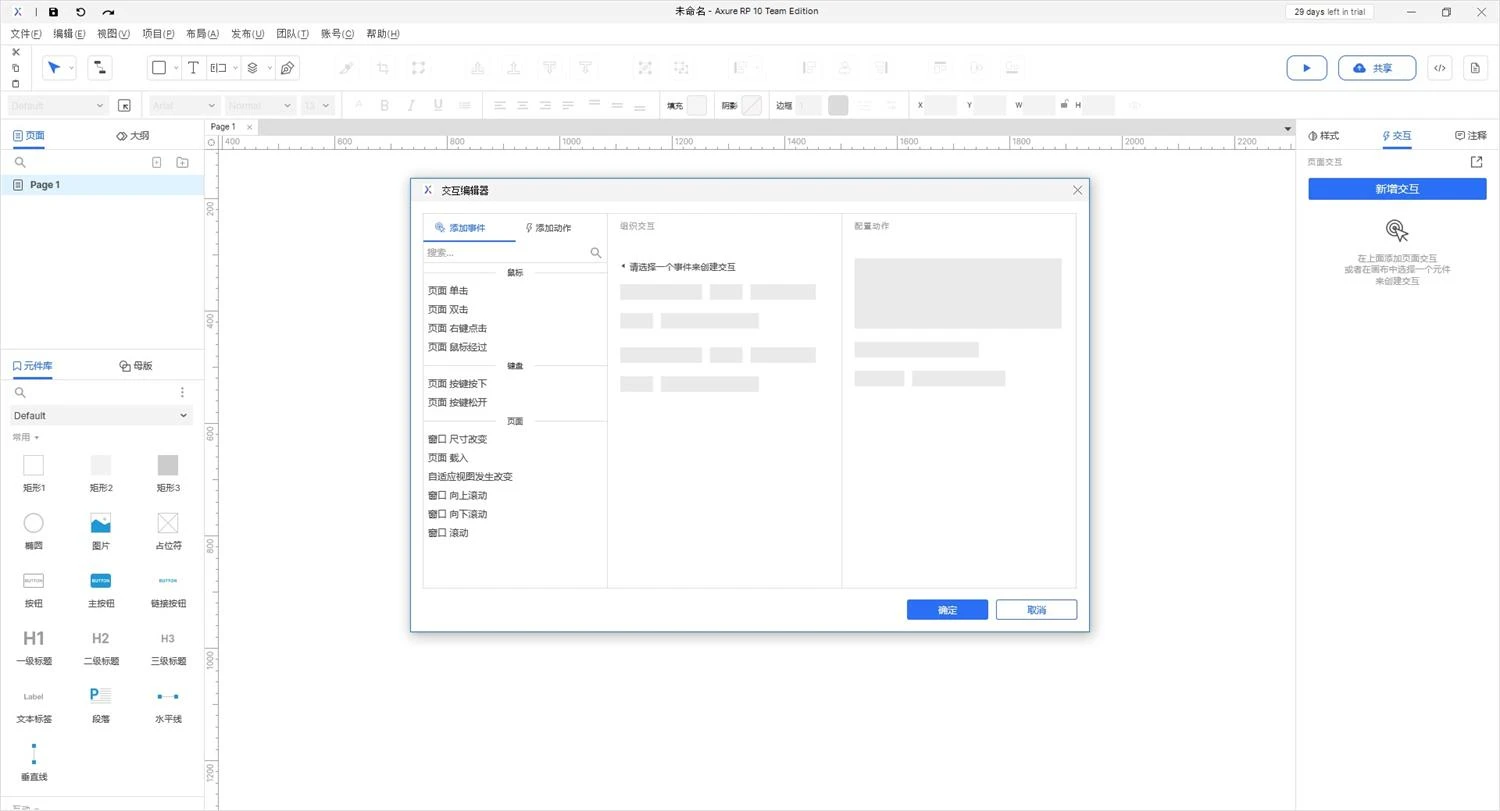Select the form widget insert tool

pos(218,68)
